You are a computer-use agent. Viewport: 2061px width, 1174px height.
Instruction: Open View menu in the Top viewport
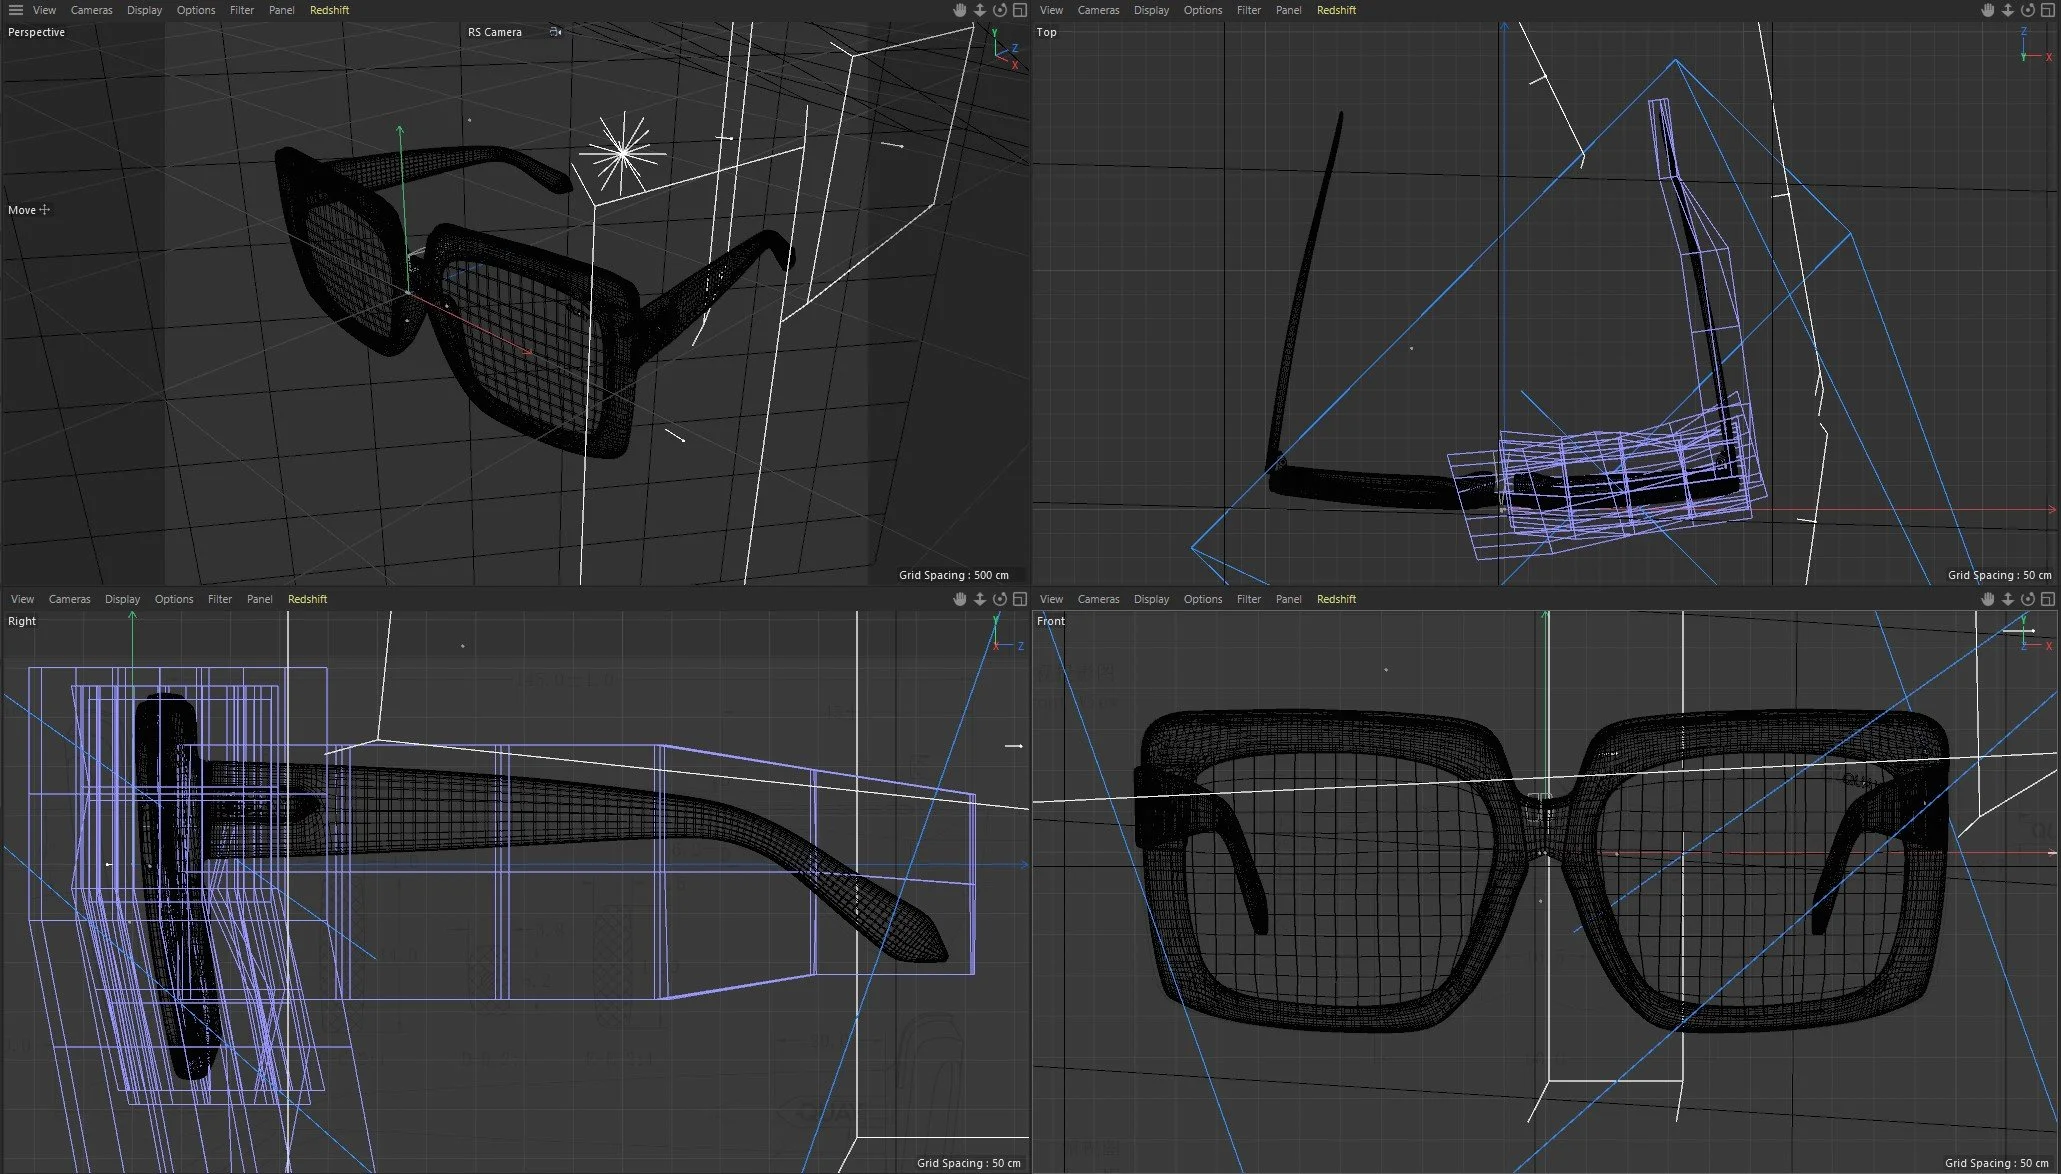click(1051, 10)
